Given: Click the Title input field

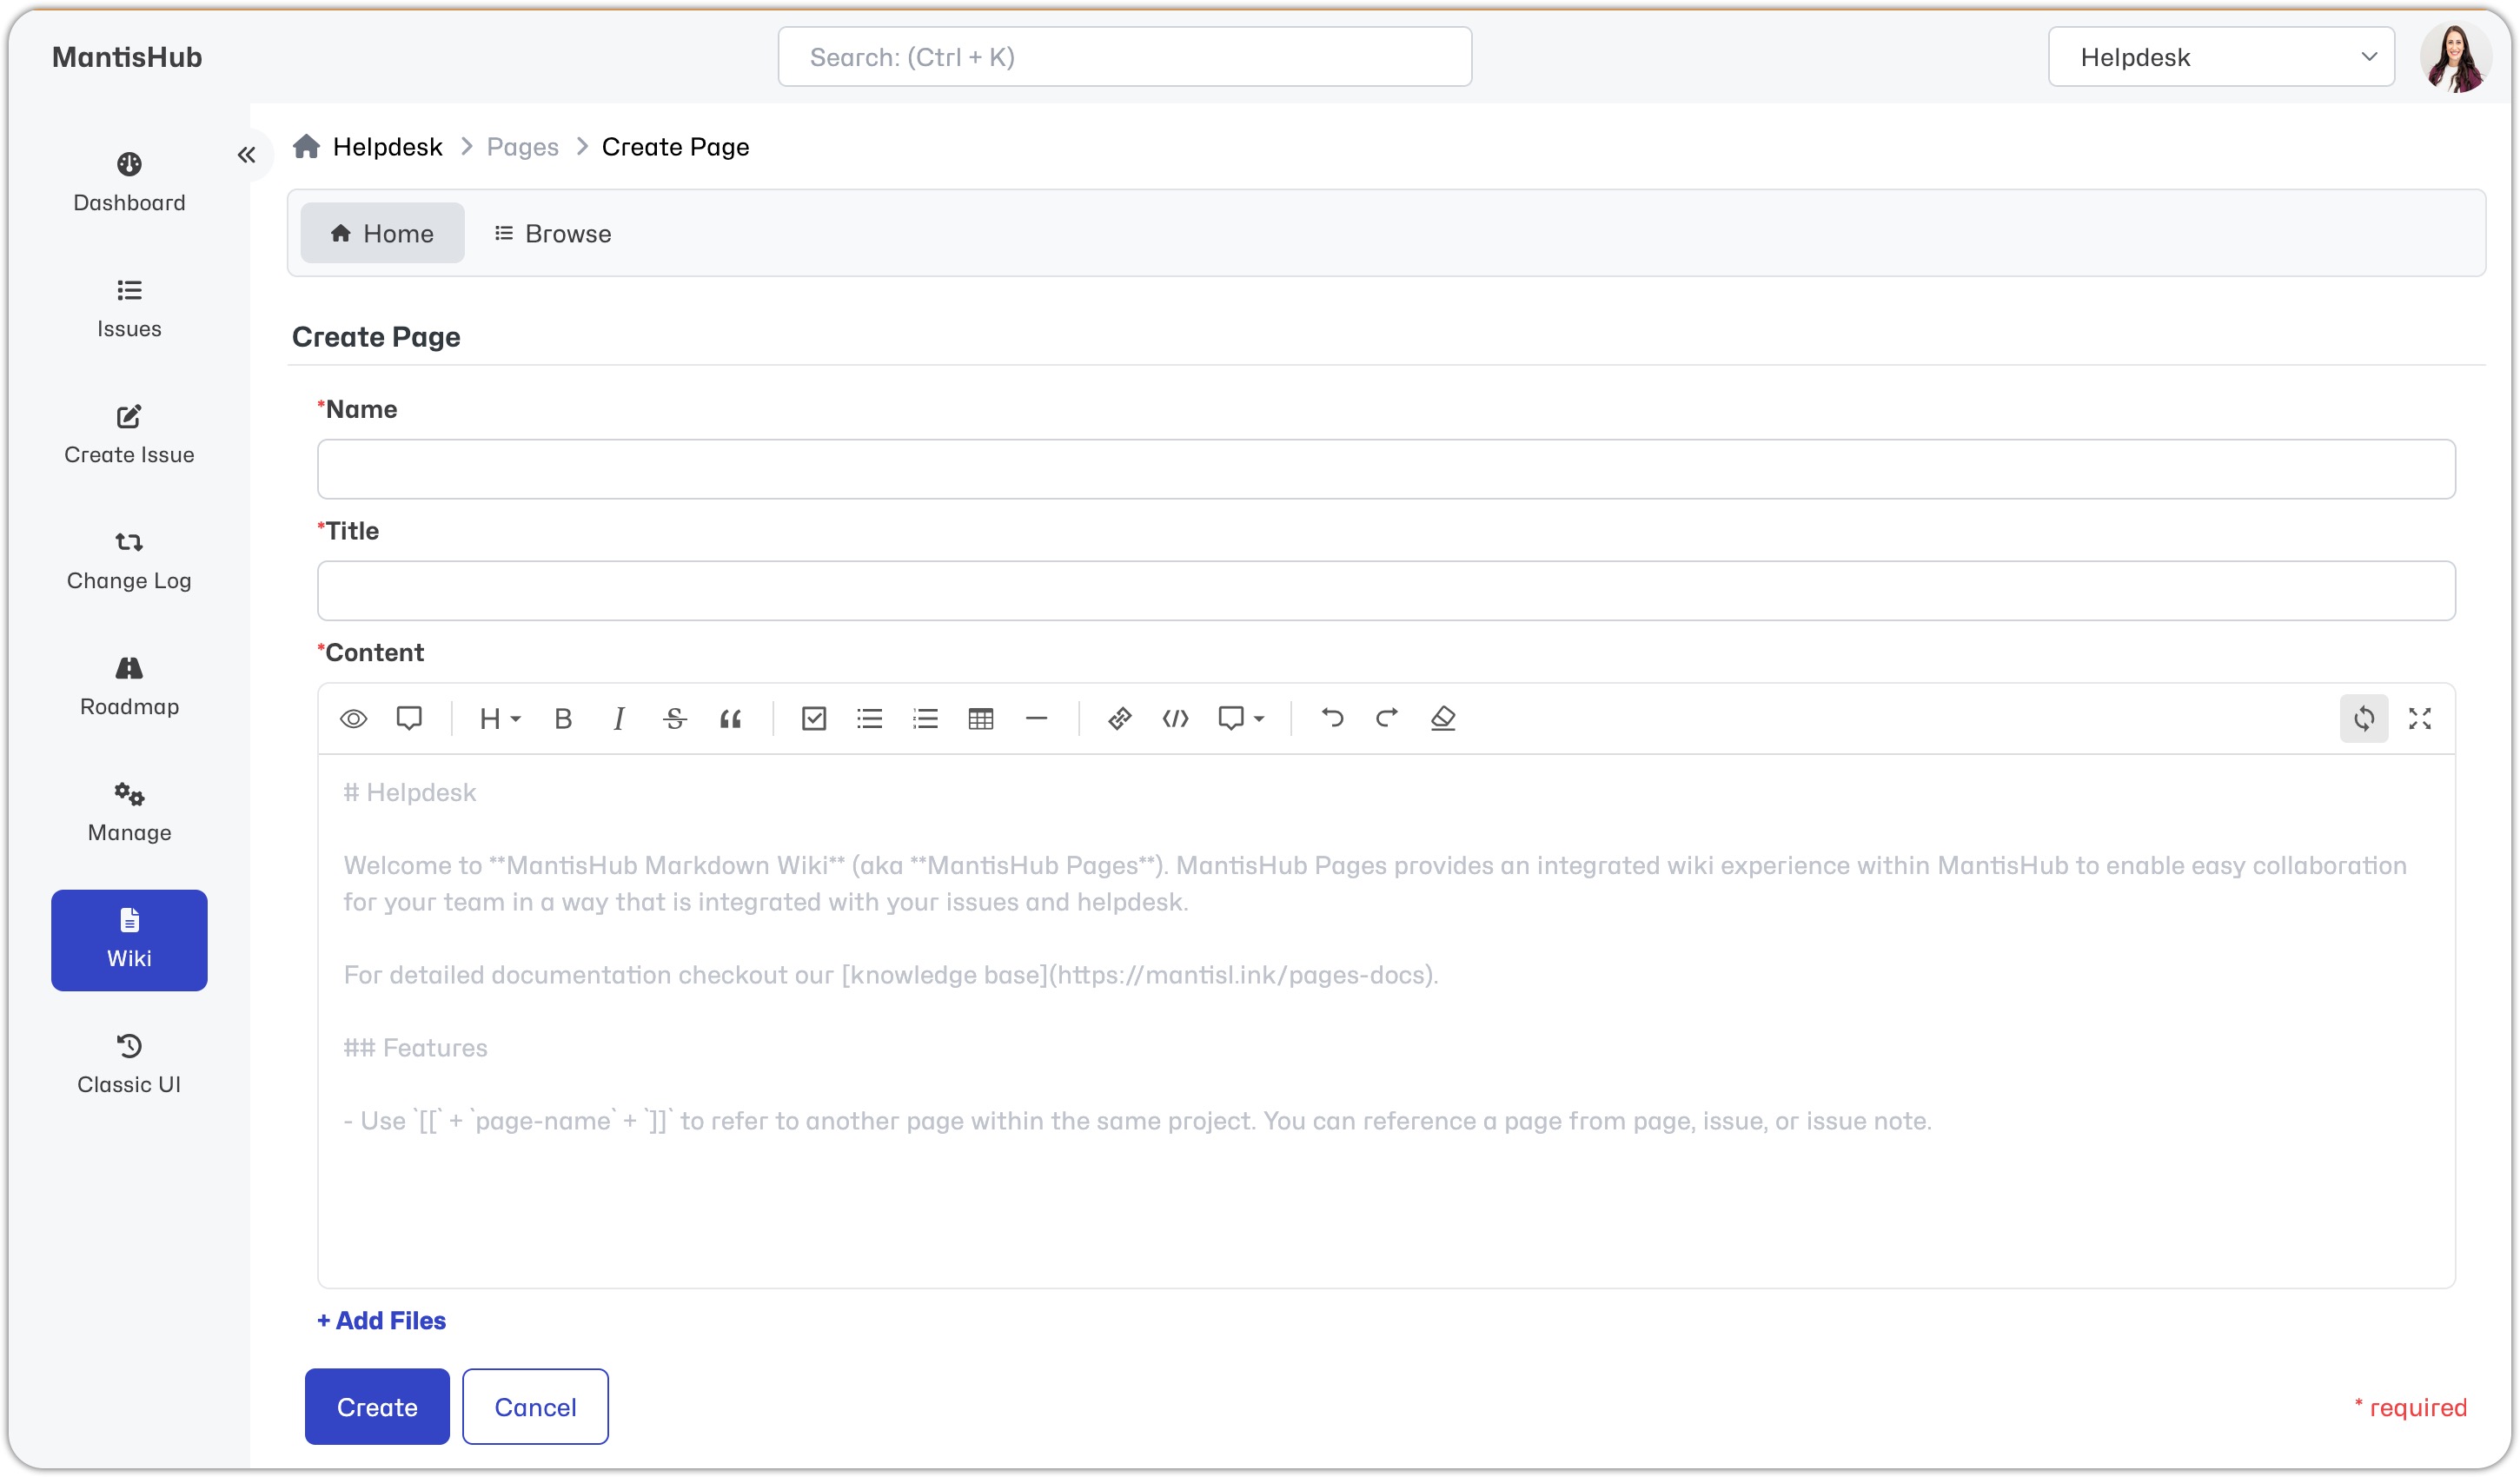Looking at the screenshot, I should tap(1386, 591).
